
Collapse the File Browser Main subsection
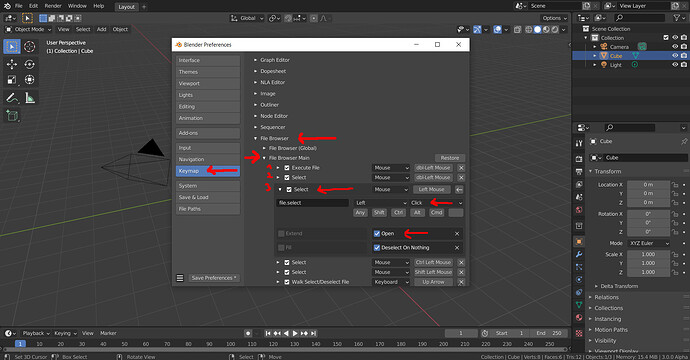coord(264,158)
